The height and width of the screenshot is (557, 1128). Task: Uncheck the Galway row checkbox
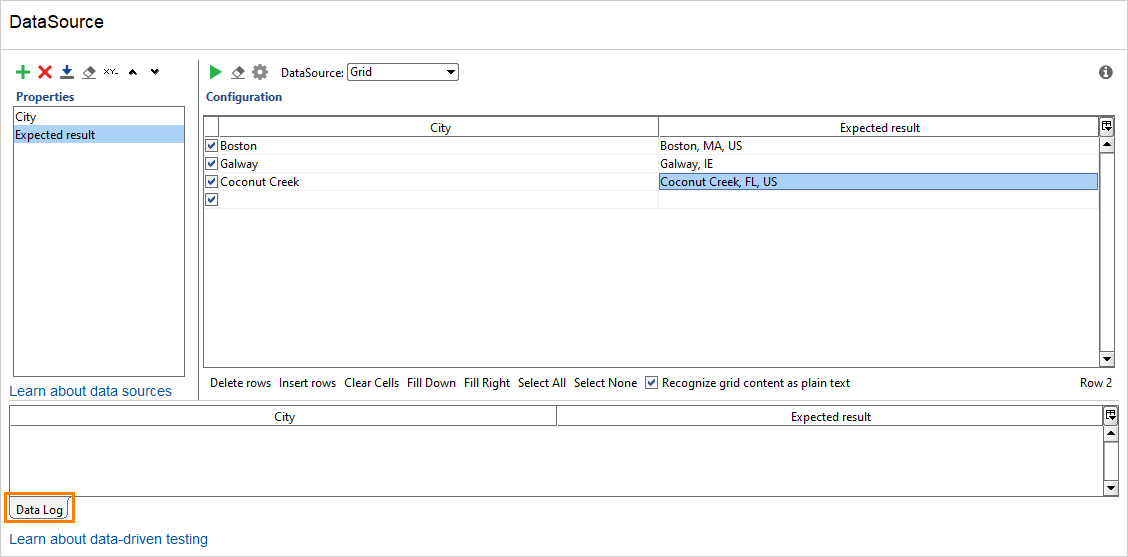(211, 164)
